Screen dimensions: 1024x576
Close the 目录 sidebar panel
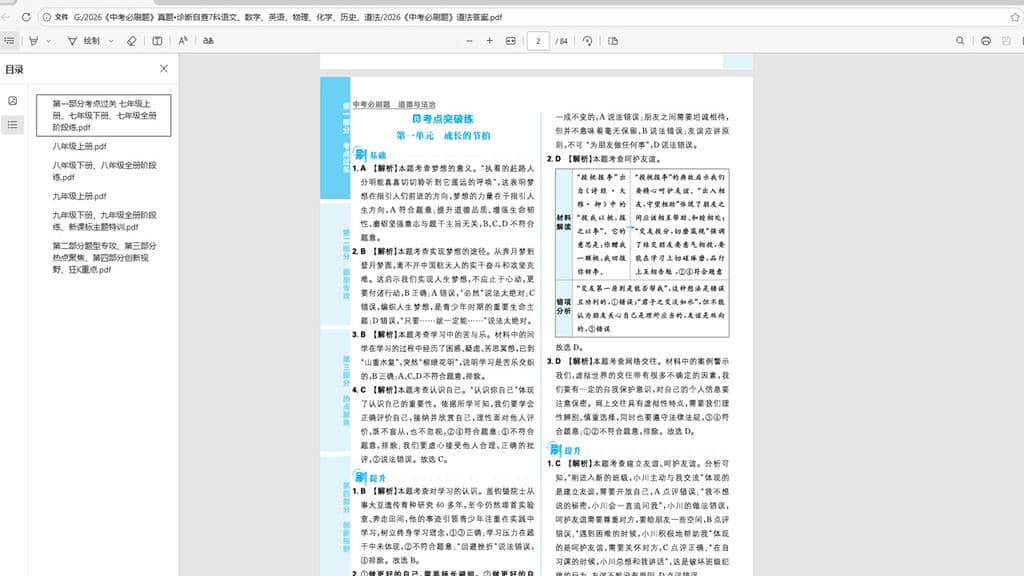tap(163, 68)
